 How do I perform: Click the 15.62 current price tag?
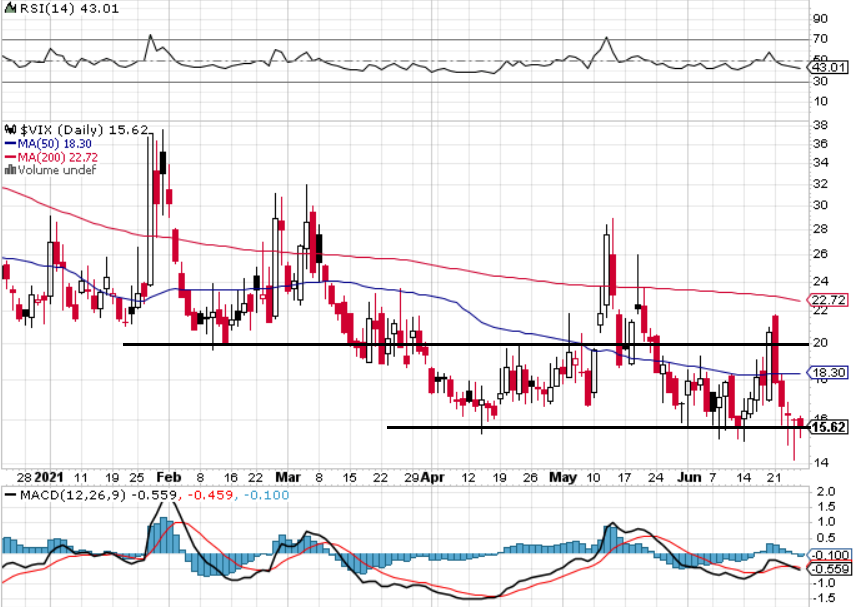coord(829,427)
